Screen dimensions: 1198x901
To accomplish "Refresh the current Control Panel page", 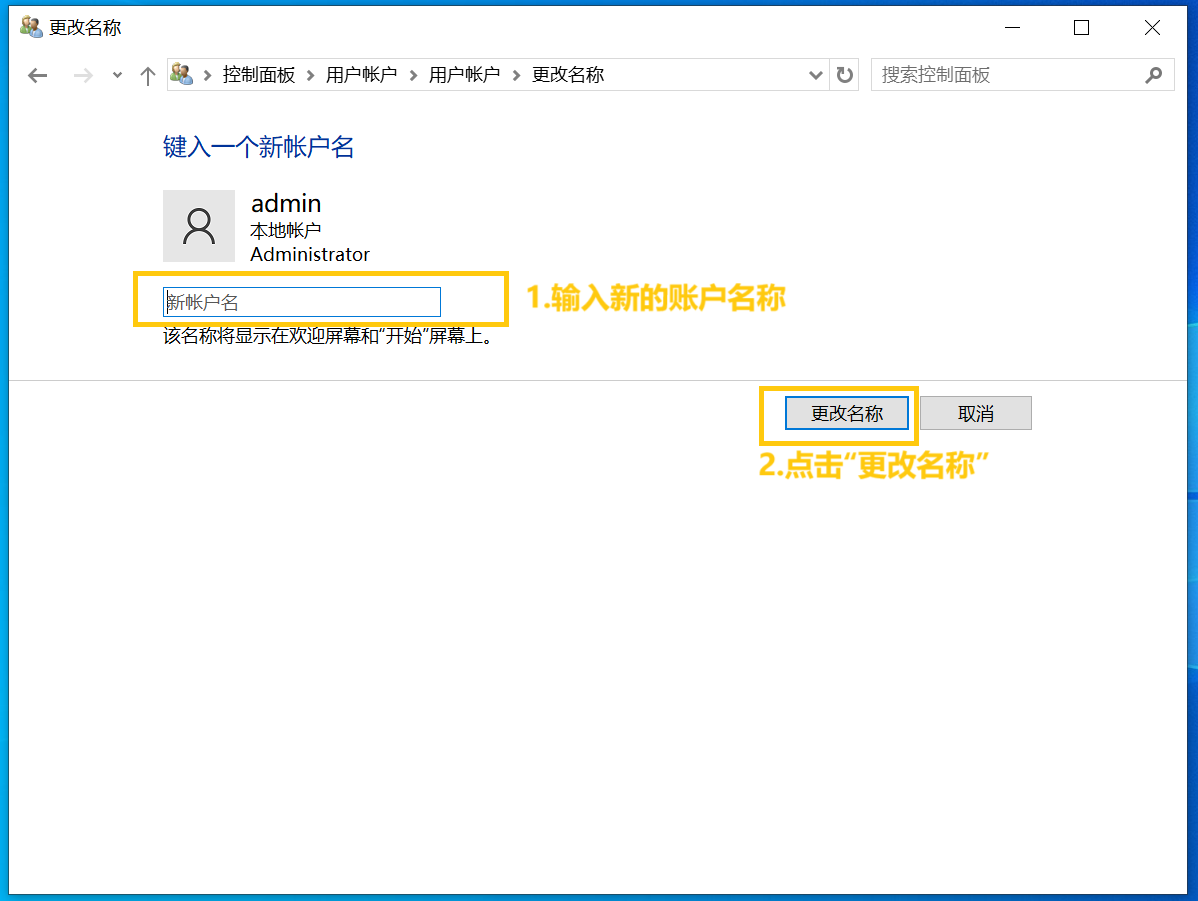I will point(843,75).
